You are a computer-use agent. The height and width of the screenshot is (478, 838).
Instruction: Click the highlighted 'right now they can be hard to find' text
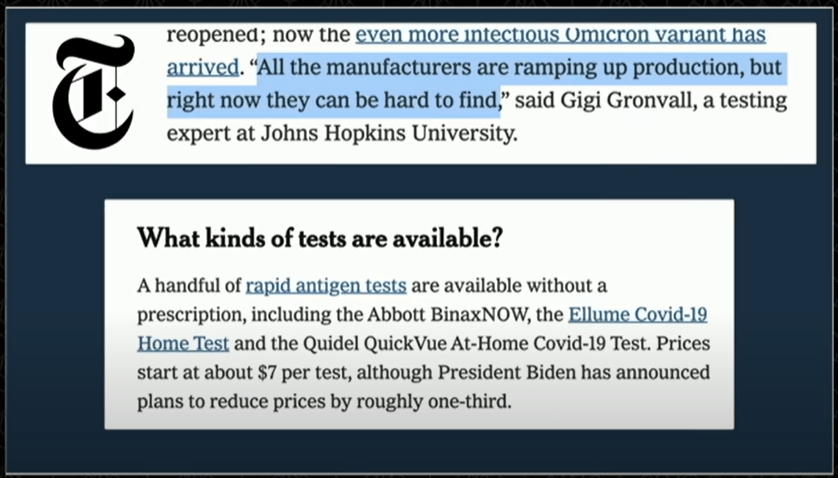pos(332,101)
